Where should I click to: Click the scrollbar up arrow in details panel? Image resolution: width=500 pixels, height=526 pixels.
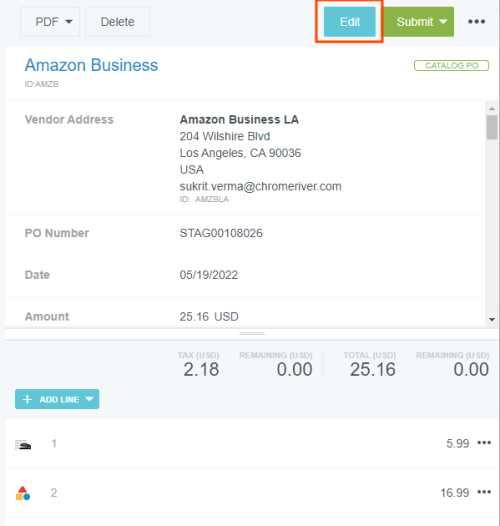[492, 108]
